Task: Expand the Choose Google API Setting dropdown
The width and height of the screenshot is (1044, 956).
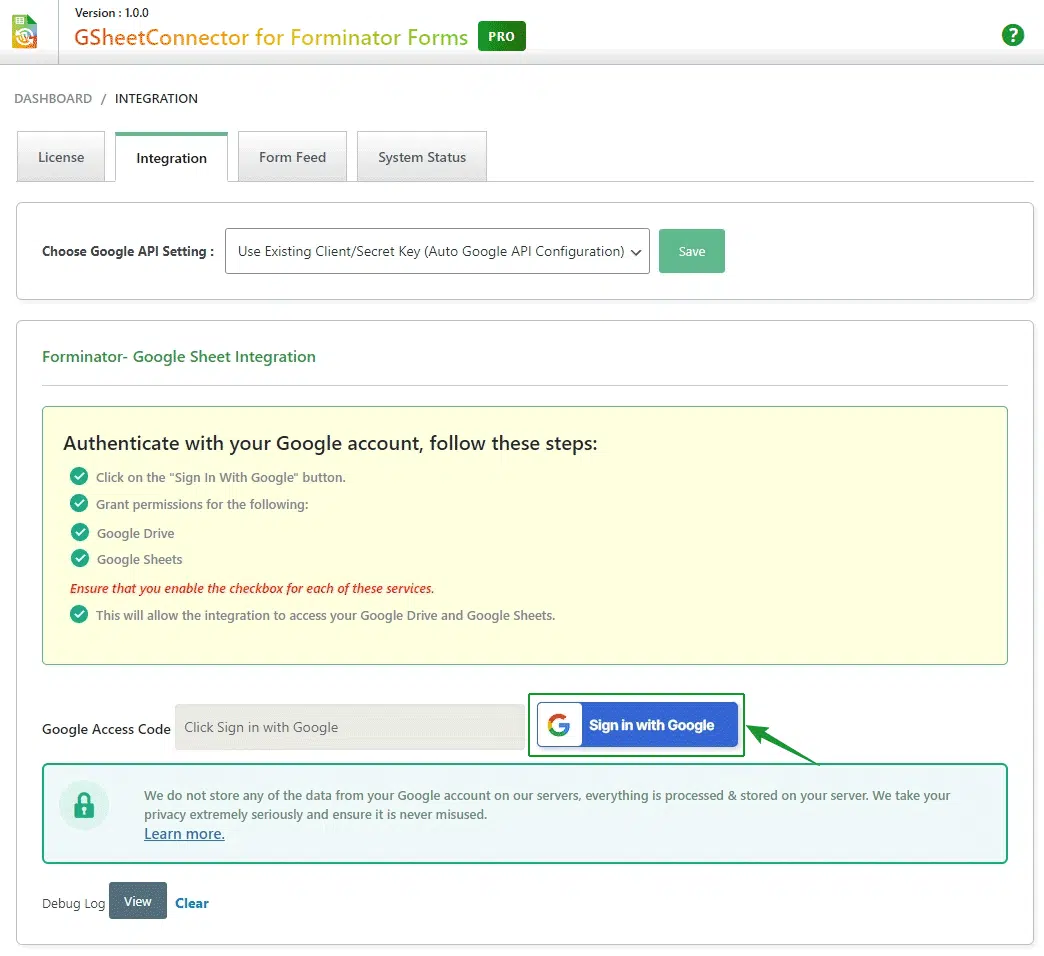Action: click(x=437, y=251)
